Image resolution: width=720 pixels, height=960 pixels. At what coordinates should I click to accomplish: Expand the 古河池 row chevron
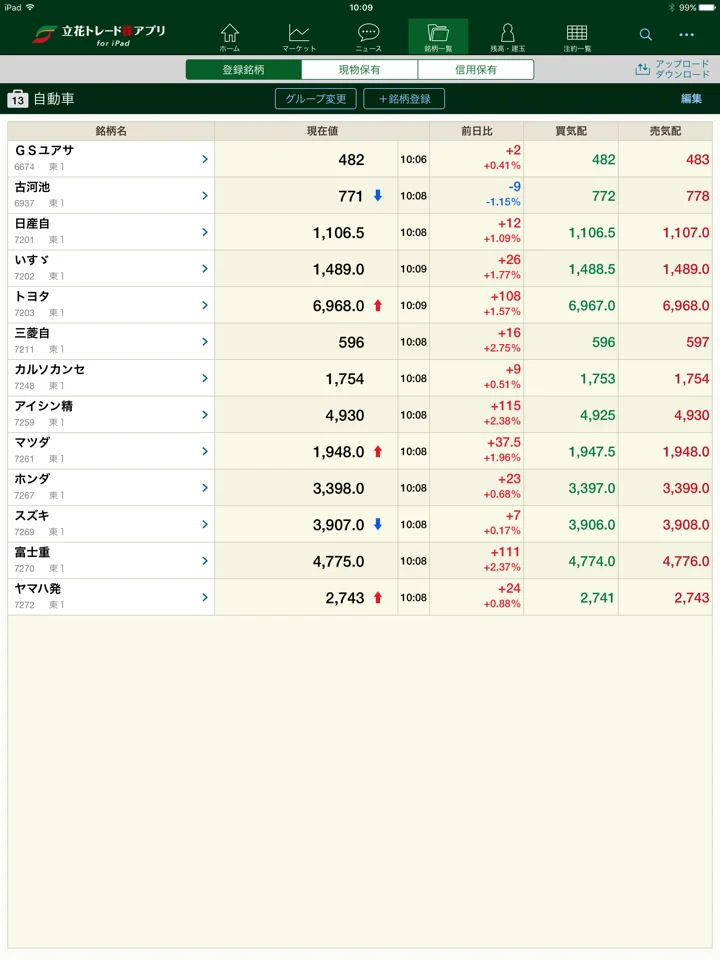[205, 196]
